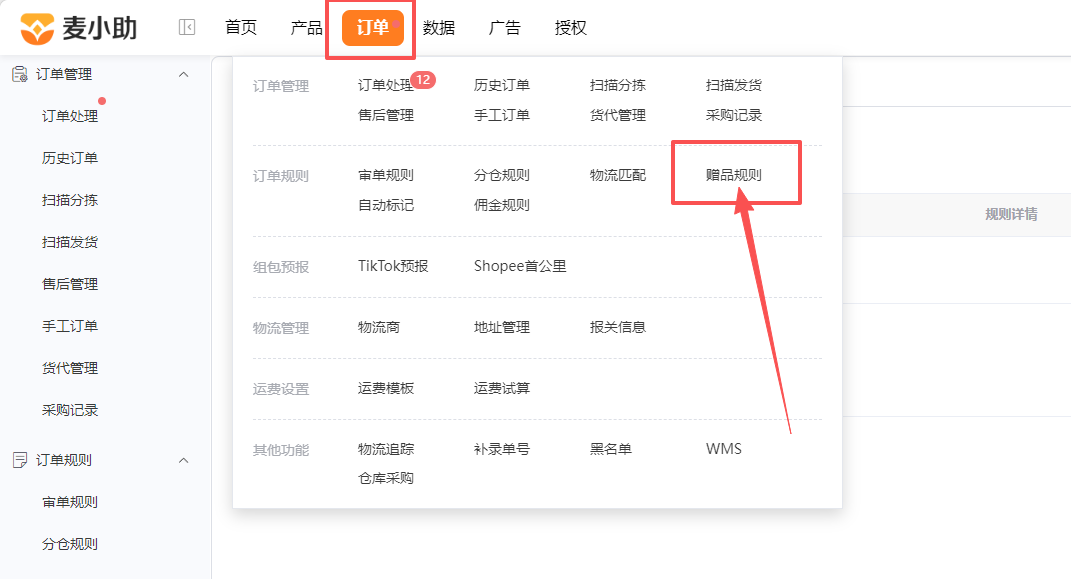Screen dimensions: 1071x579
Task: Open the 物流匹配 rule page
Action: click(618, 175)
